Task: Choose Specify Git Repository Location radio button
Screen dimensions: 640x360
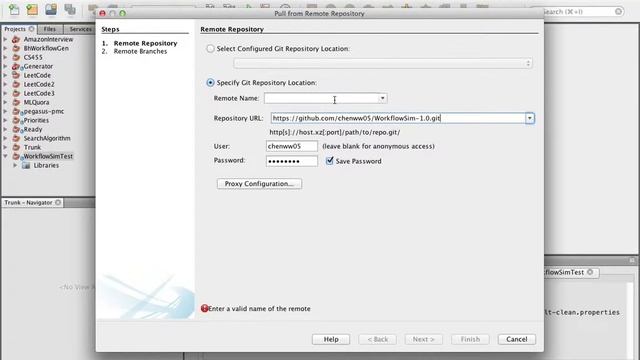Action: tap(210, 82)
